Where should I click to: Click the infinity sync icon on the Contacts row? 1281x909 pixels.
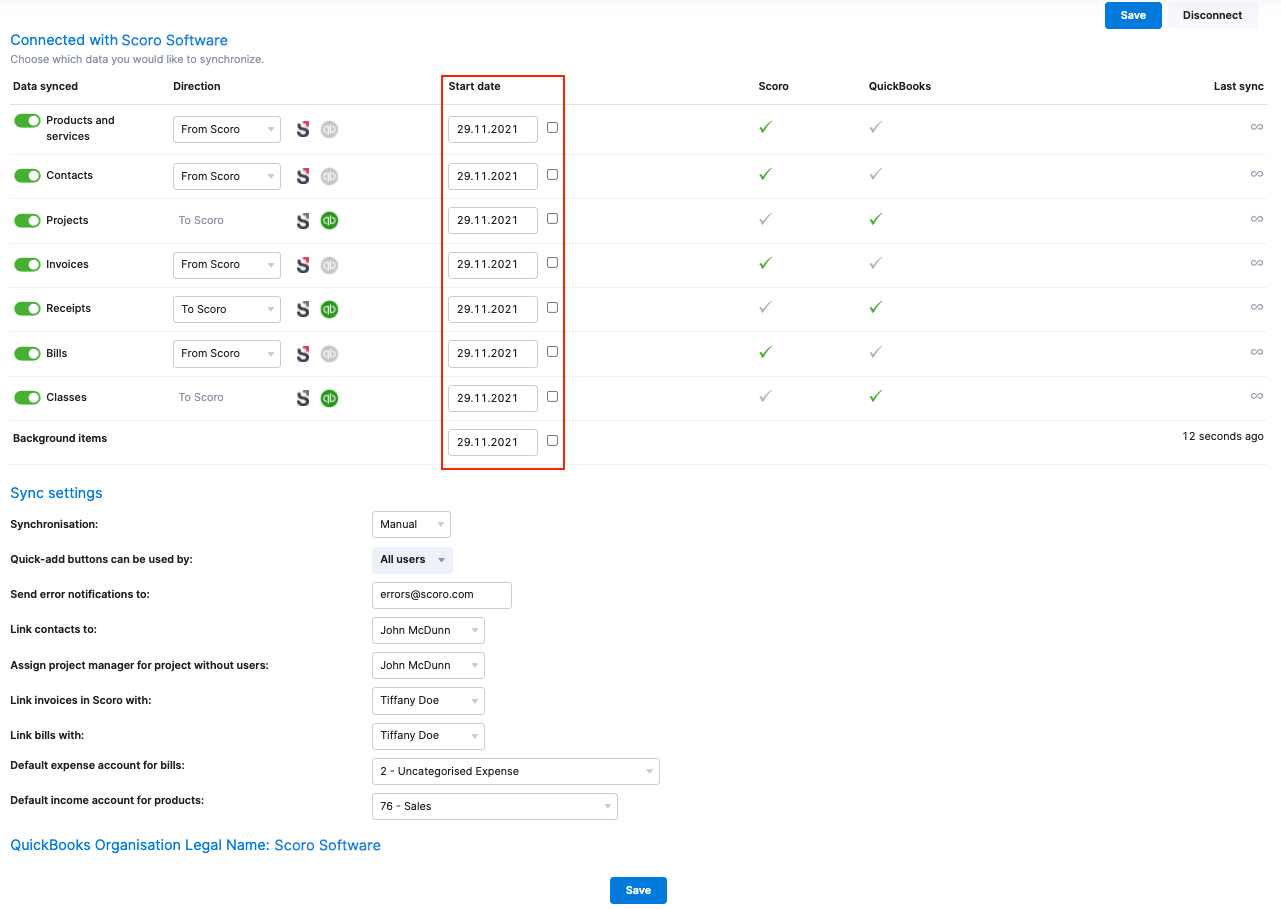pyautogui.click(x=1257, y=174)
